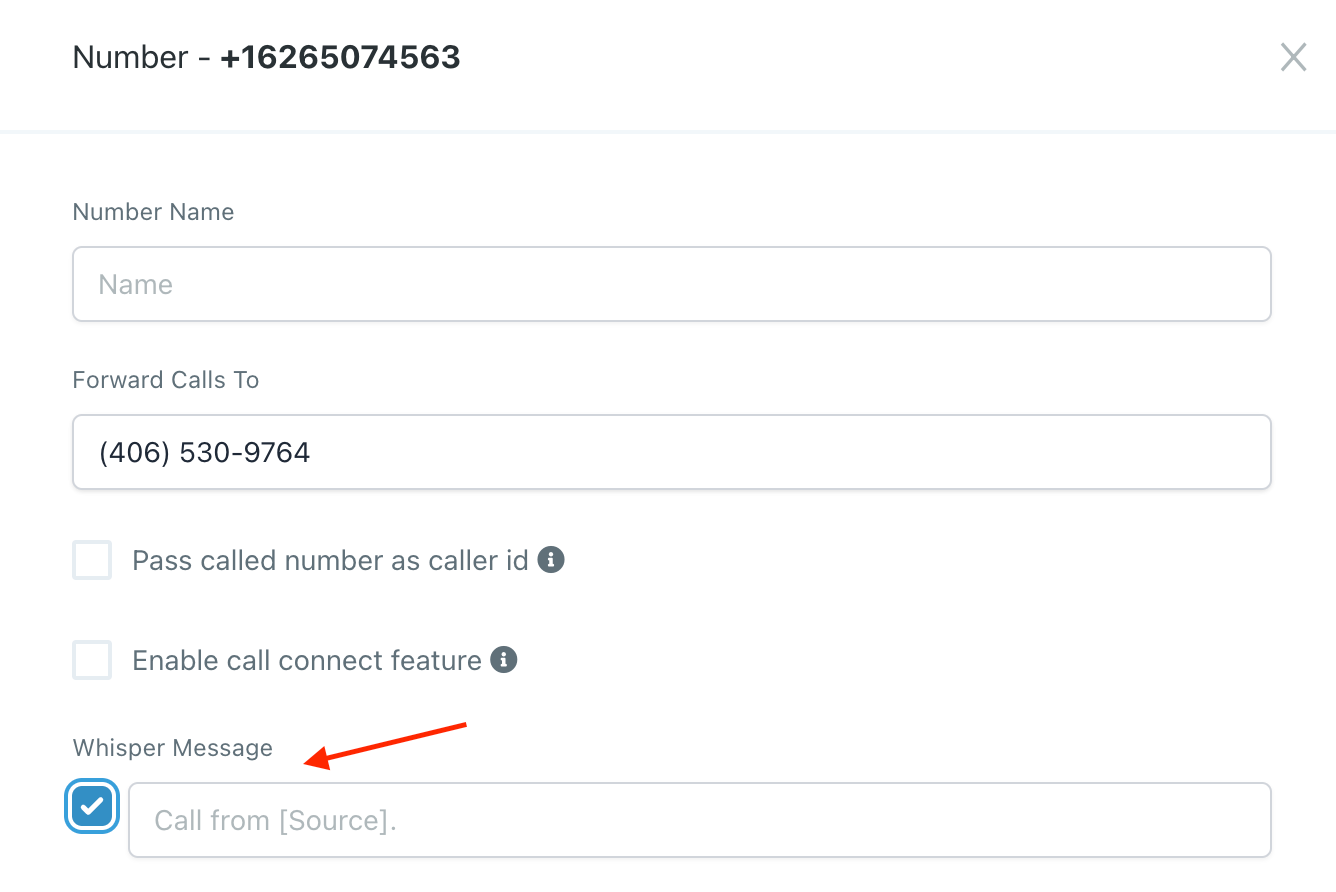Focus the Number Name input field
Viewport: 1336px width, 892px height.
[x=671, y=284]
